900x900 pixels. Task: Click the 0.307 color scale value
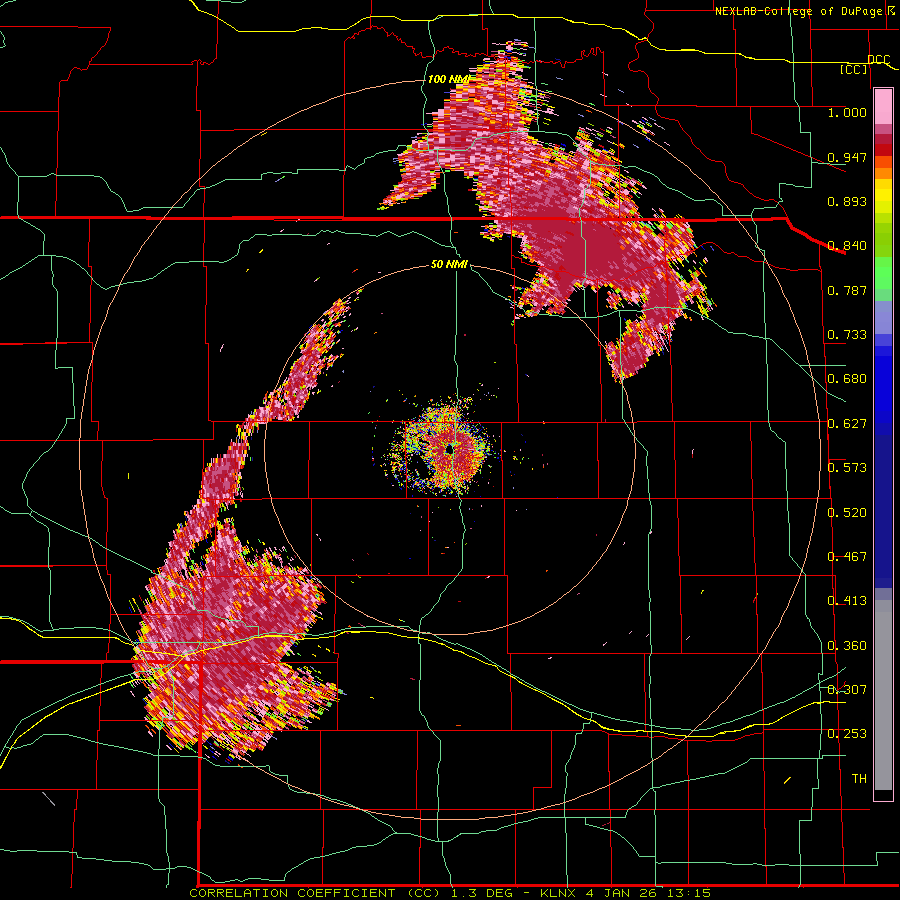[x=847, y=689]
